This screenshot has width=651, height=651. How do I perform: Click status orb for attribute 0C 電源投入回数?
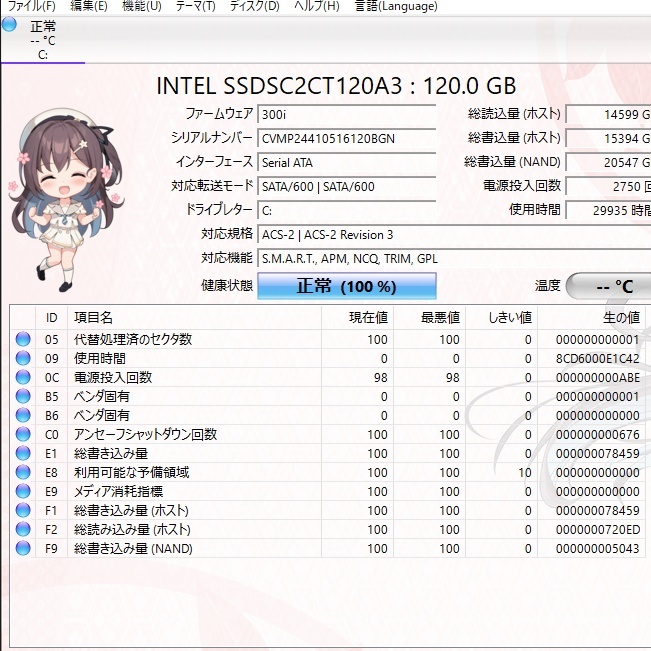tap(23, 377)
